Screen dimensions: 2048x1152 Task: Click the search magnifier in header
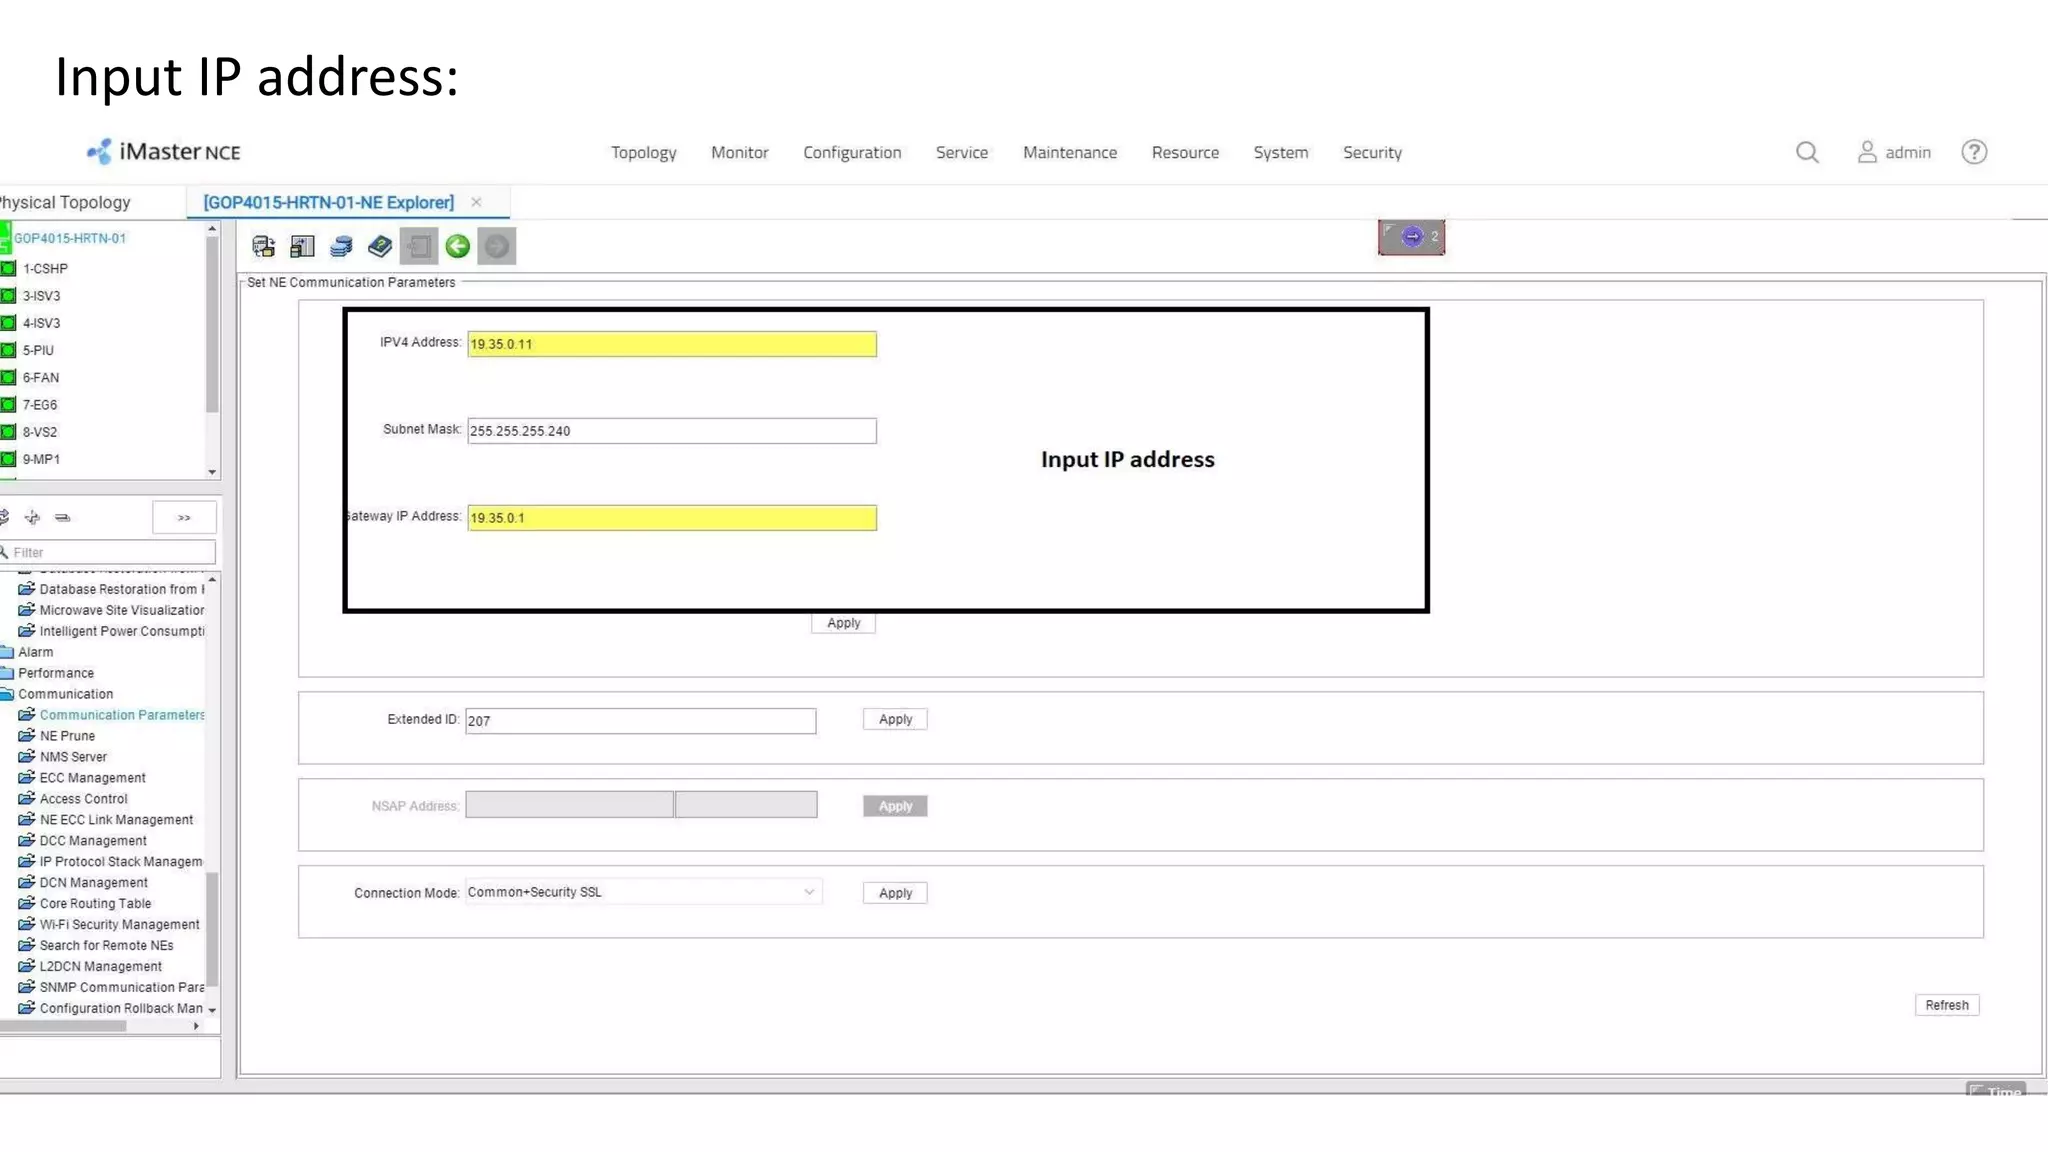tap(1807, 152)
